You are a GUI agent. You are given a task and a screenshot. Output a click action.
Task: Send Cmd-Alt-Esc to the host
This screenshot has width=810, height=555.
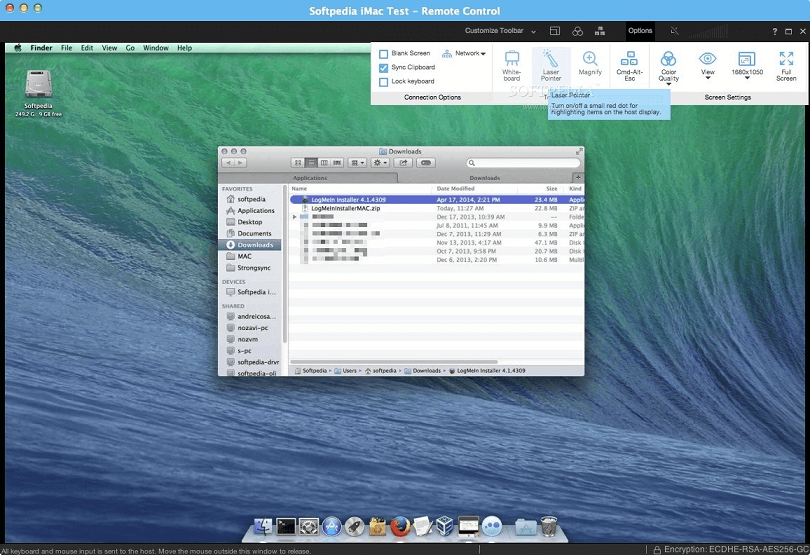[629, 64]
